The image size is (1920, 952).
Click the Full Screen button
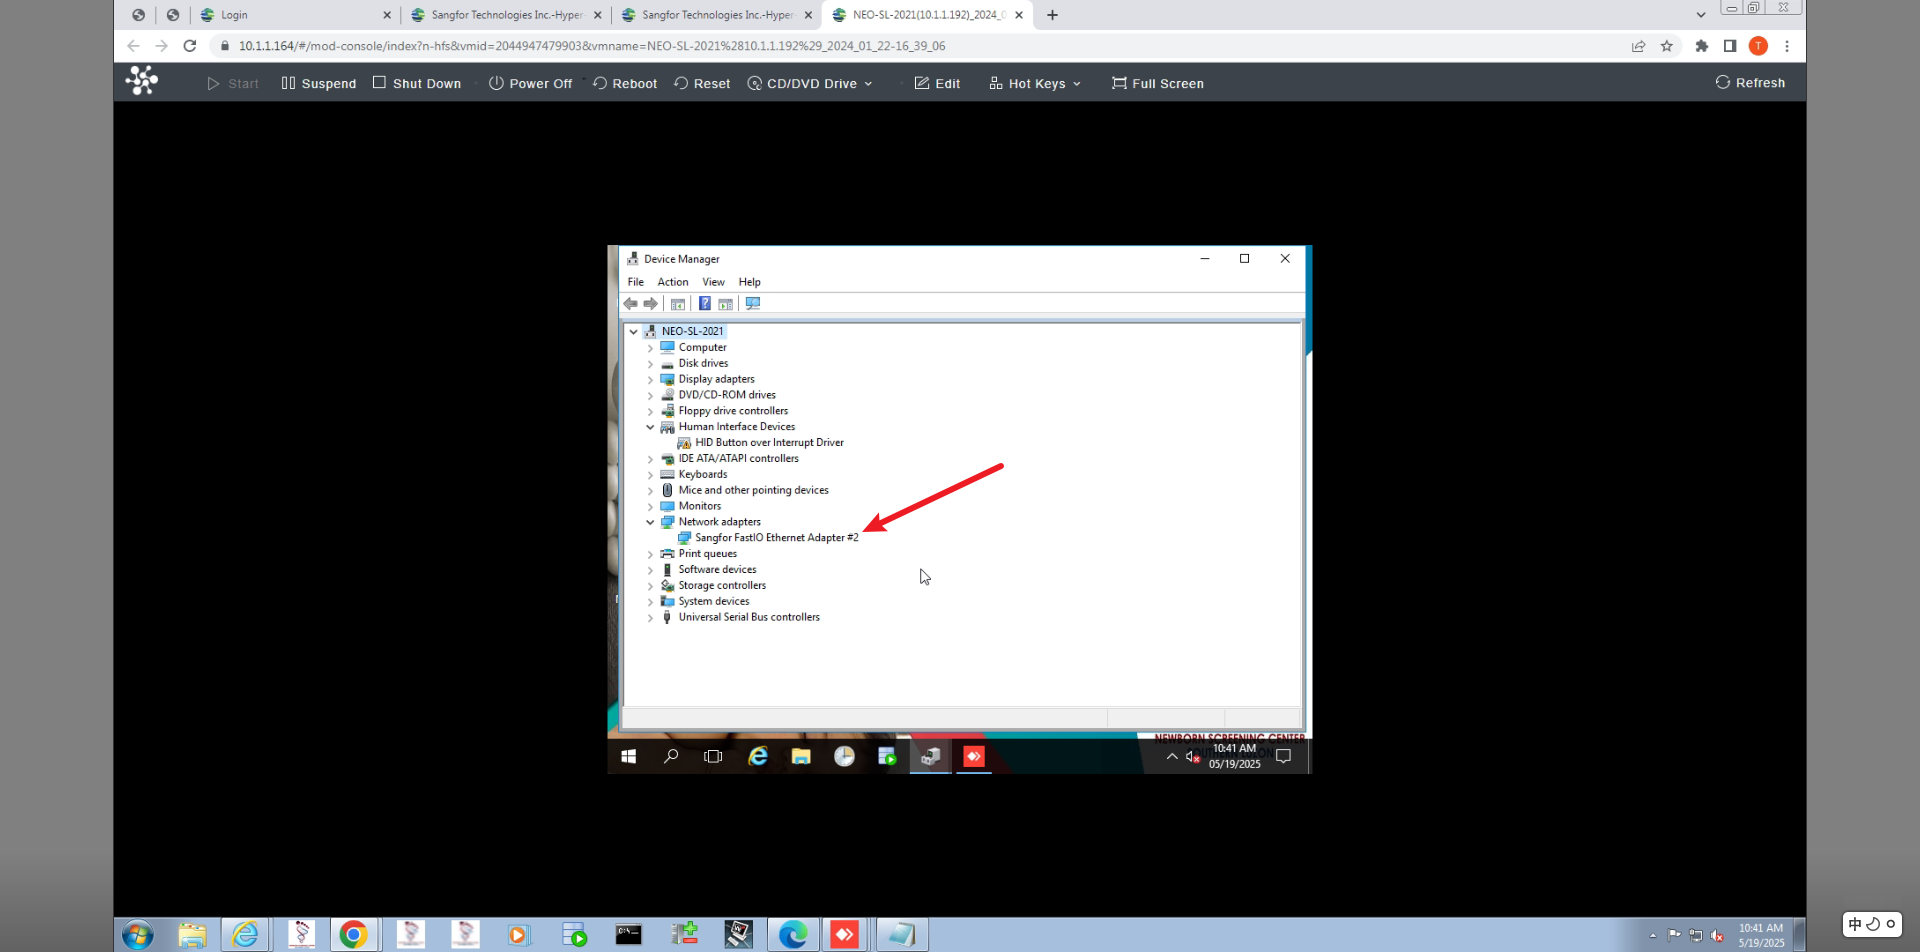pyautogui.click(x=1157, y=84)
